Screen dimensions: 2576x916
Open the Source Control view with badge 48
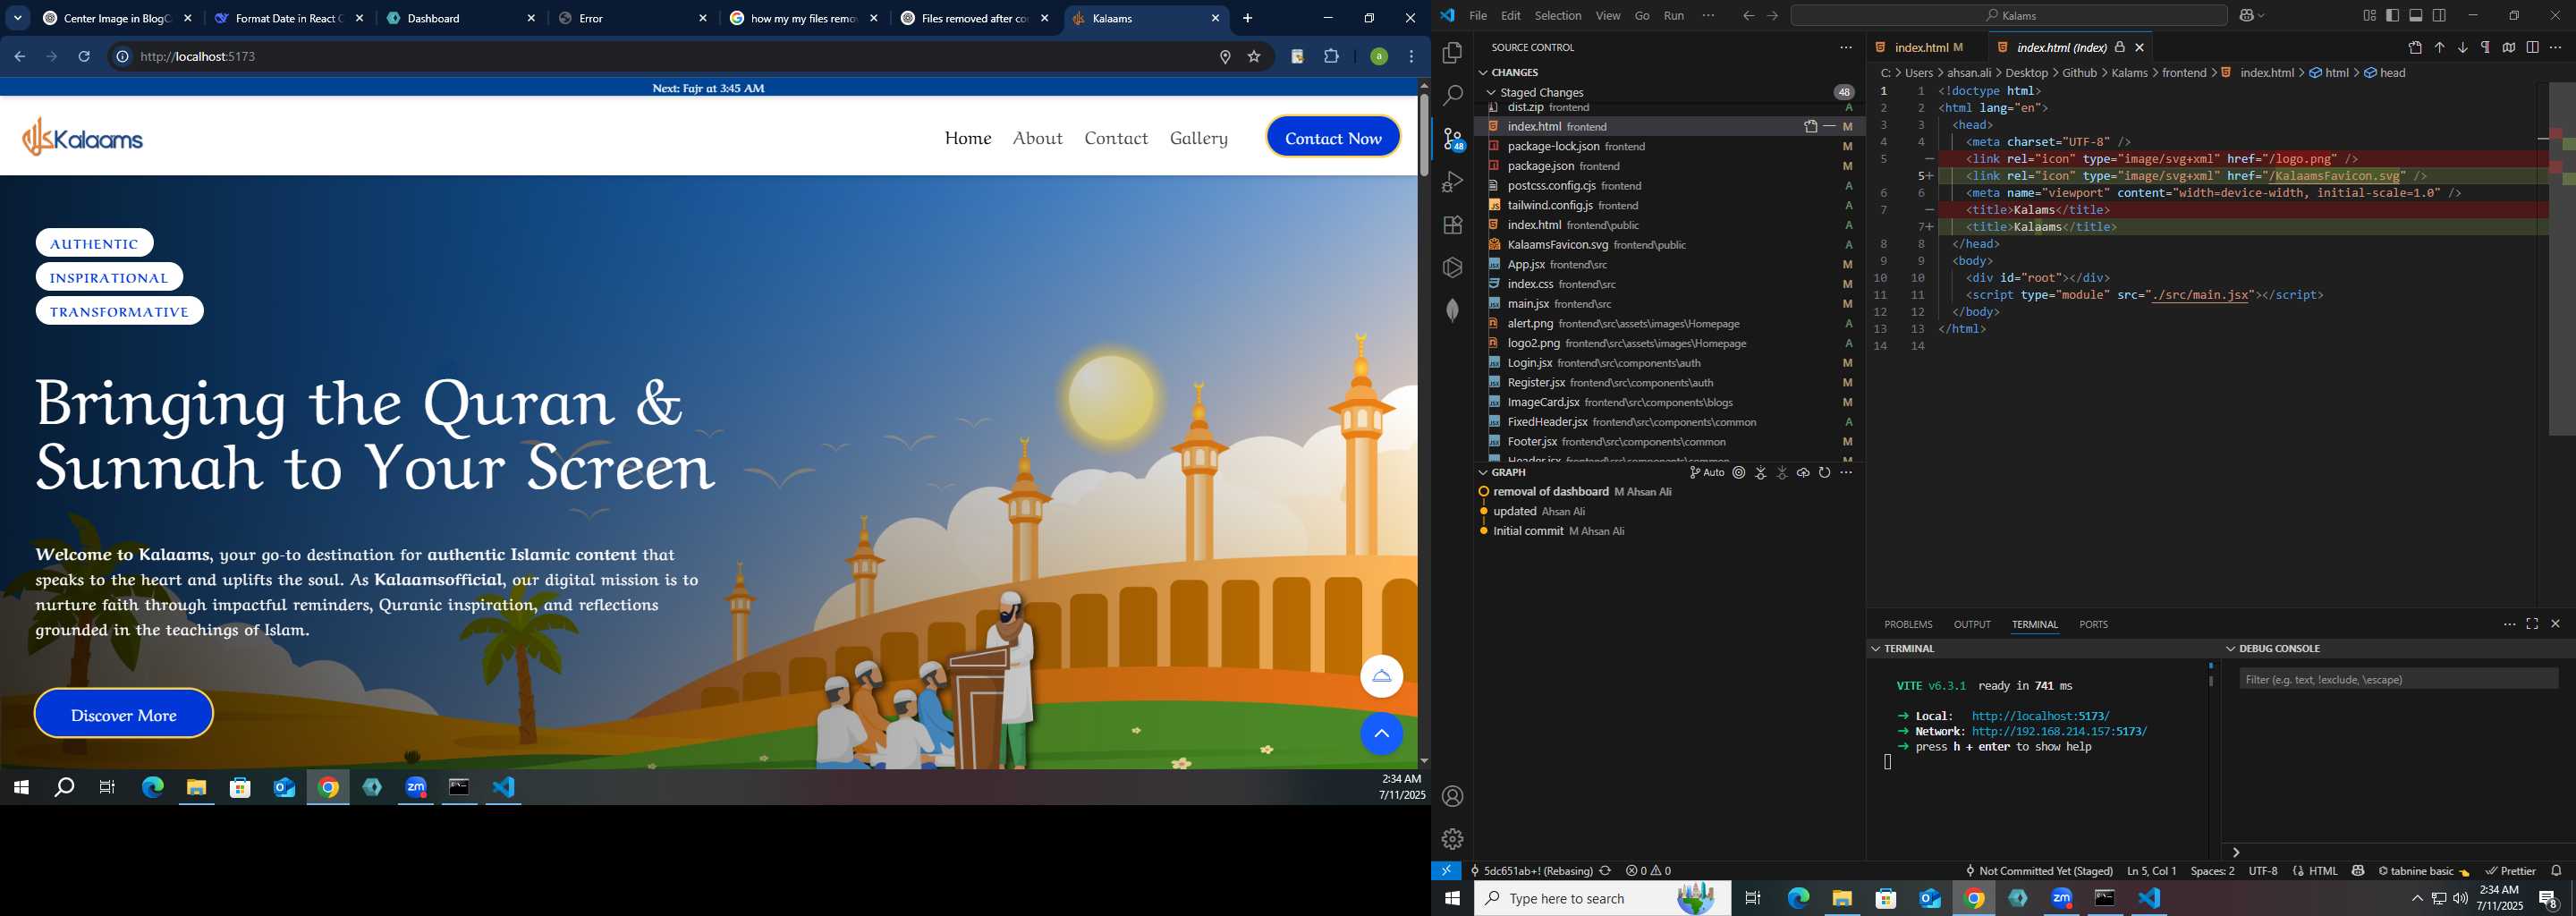[1452, 139]
